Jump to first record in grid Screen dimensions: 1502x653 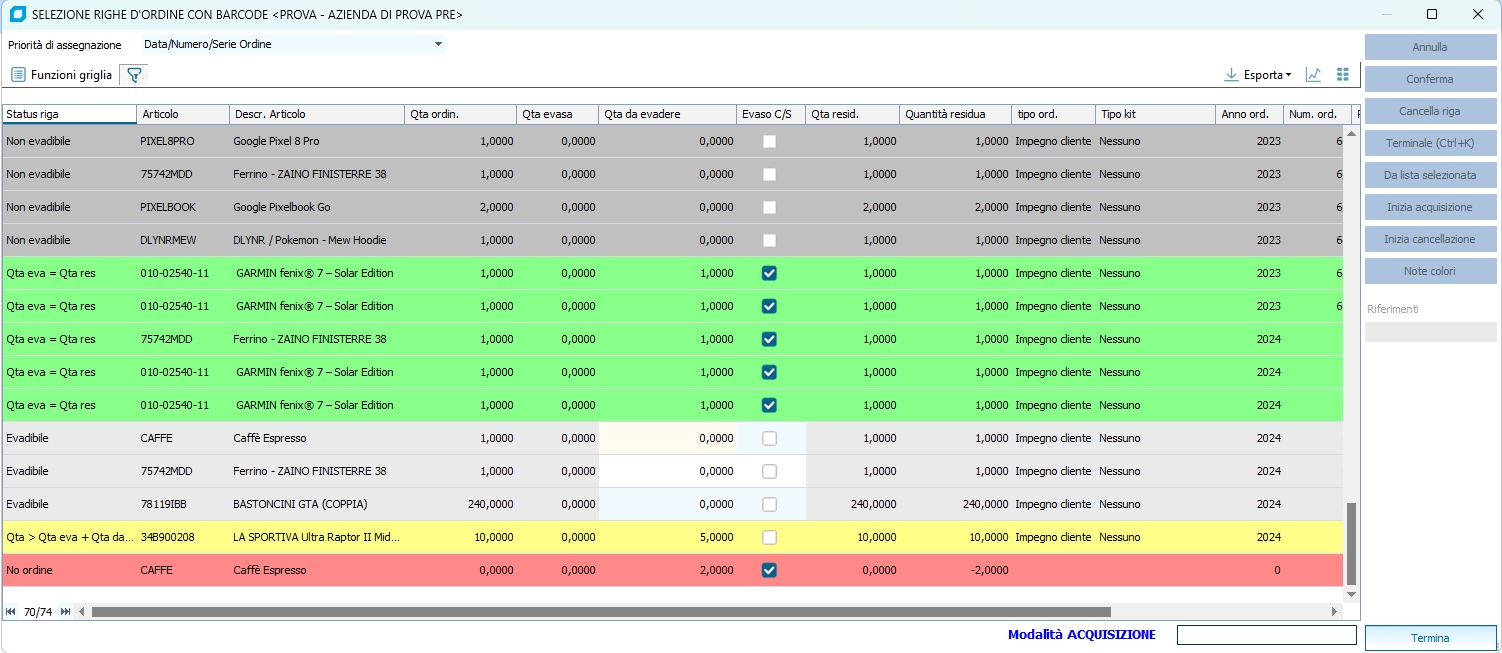[x=11, y=612]
